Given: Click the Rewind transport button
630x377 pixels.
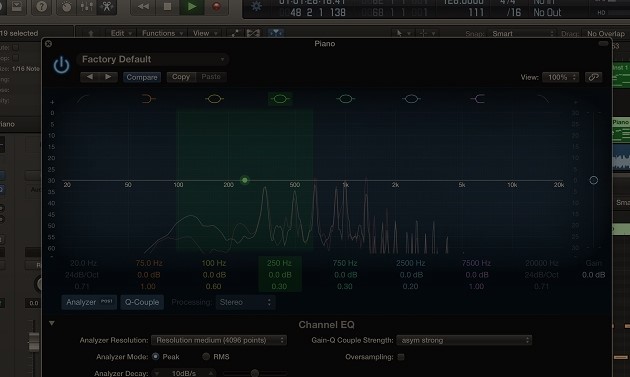Looking at the screenshot, I should click(x=143, y=6).
